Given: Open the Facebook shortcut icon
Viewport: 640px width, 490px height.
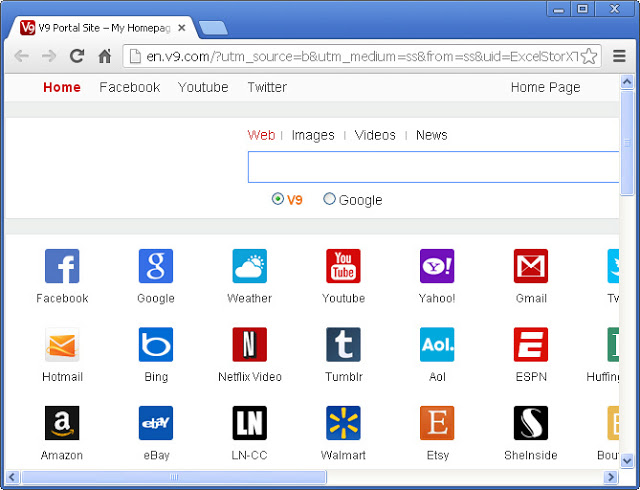Looking at the screenshot, I should coord(62,266).
